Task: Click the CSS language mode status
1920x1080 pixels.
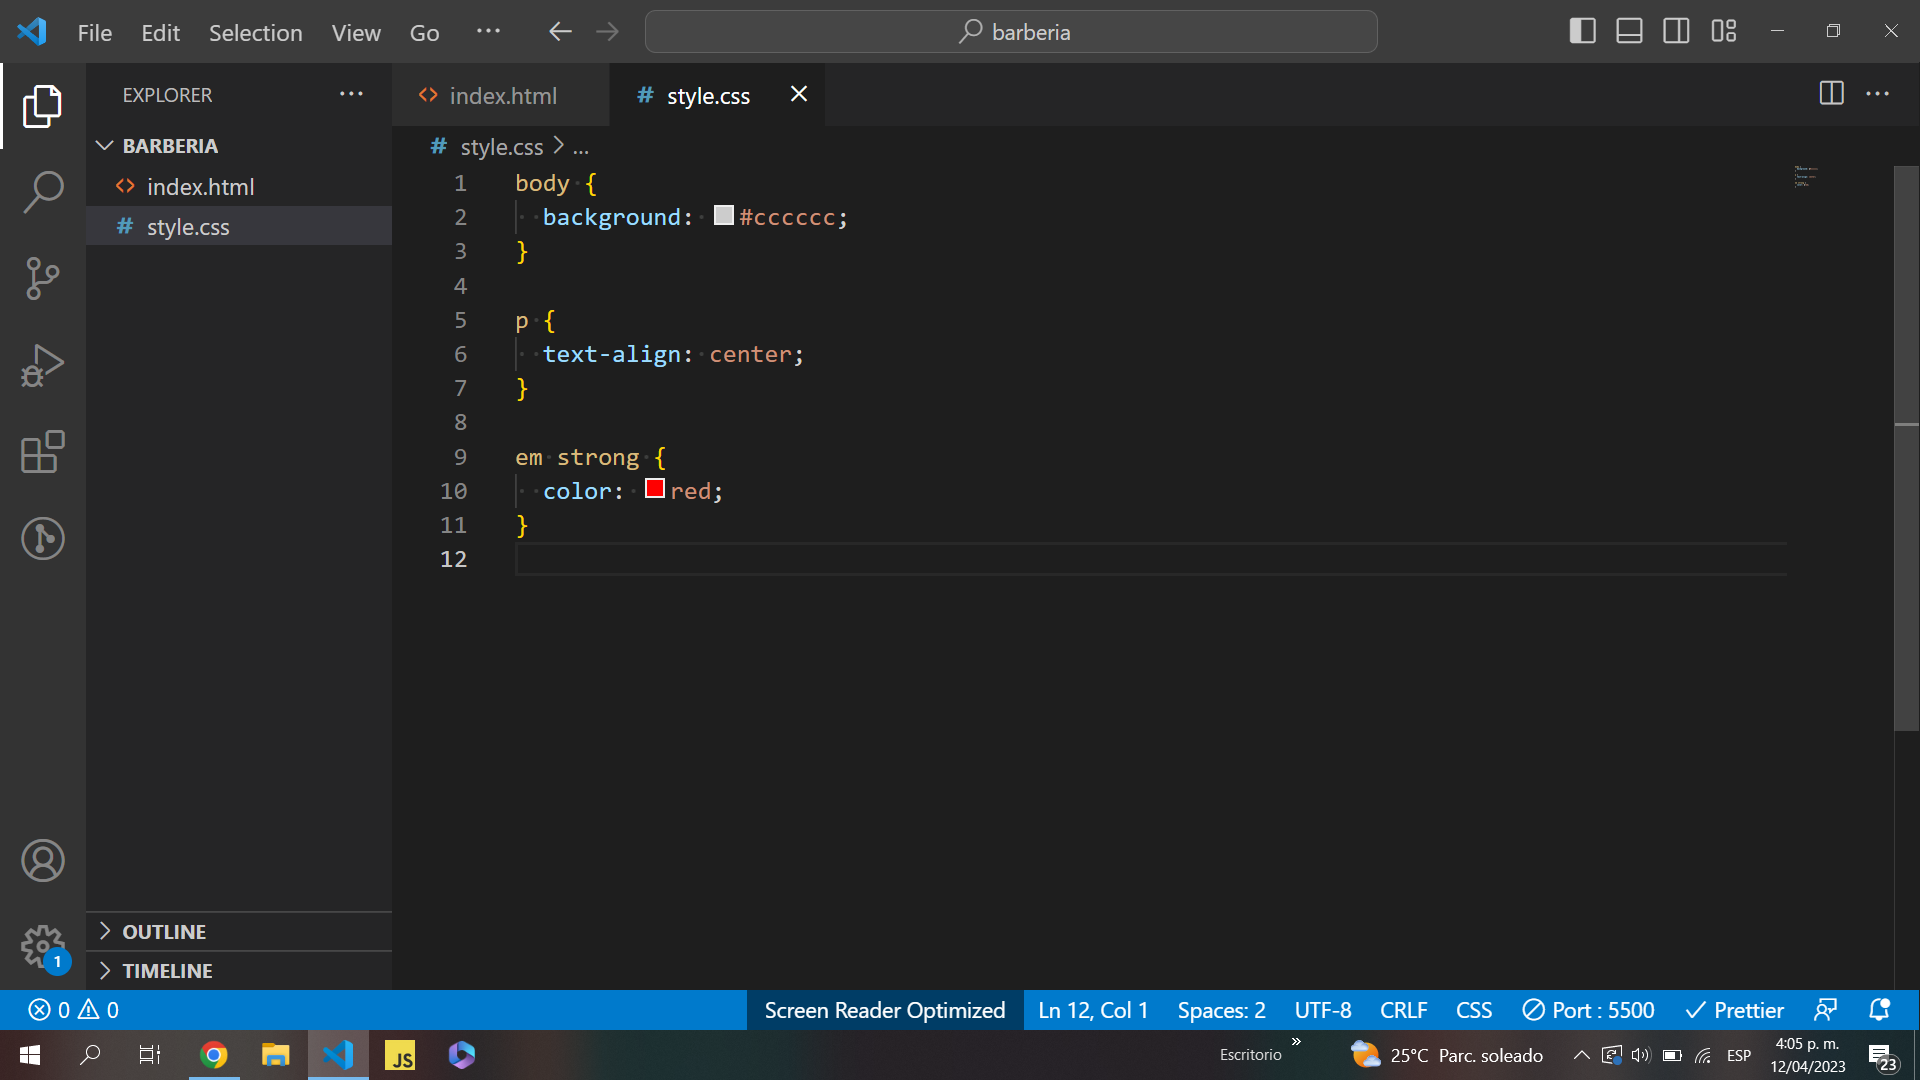Action: pyautogui.click(x=1474, y=1010)
